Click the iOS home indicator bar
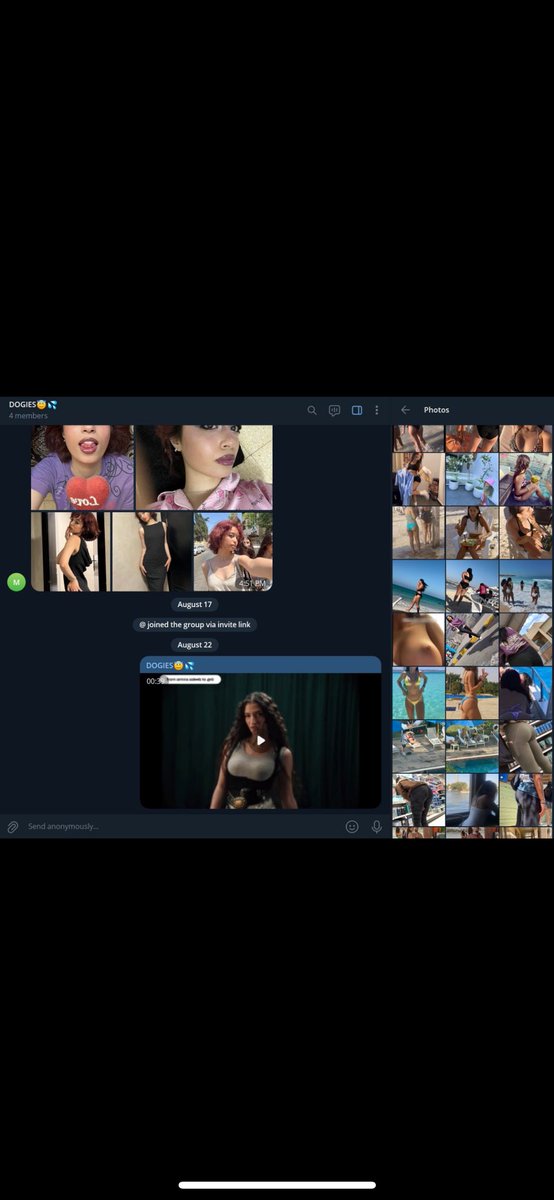This screenshot has width=554, height=1200. coord(277,1185)
